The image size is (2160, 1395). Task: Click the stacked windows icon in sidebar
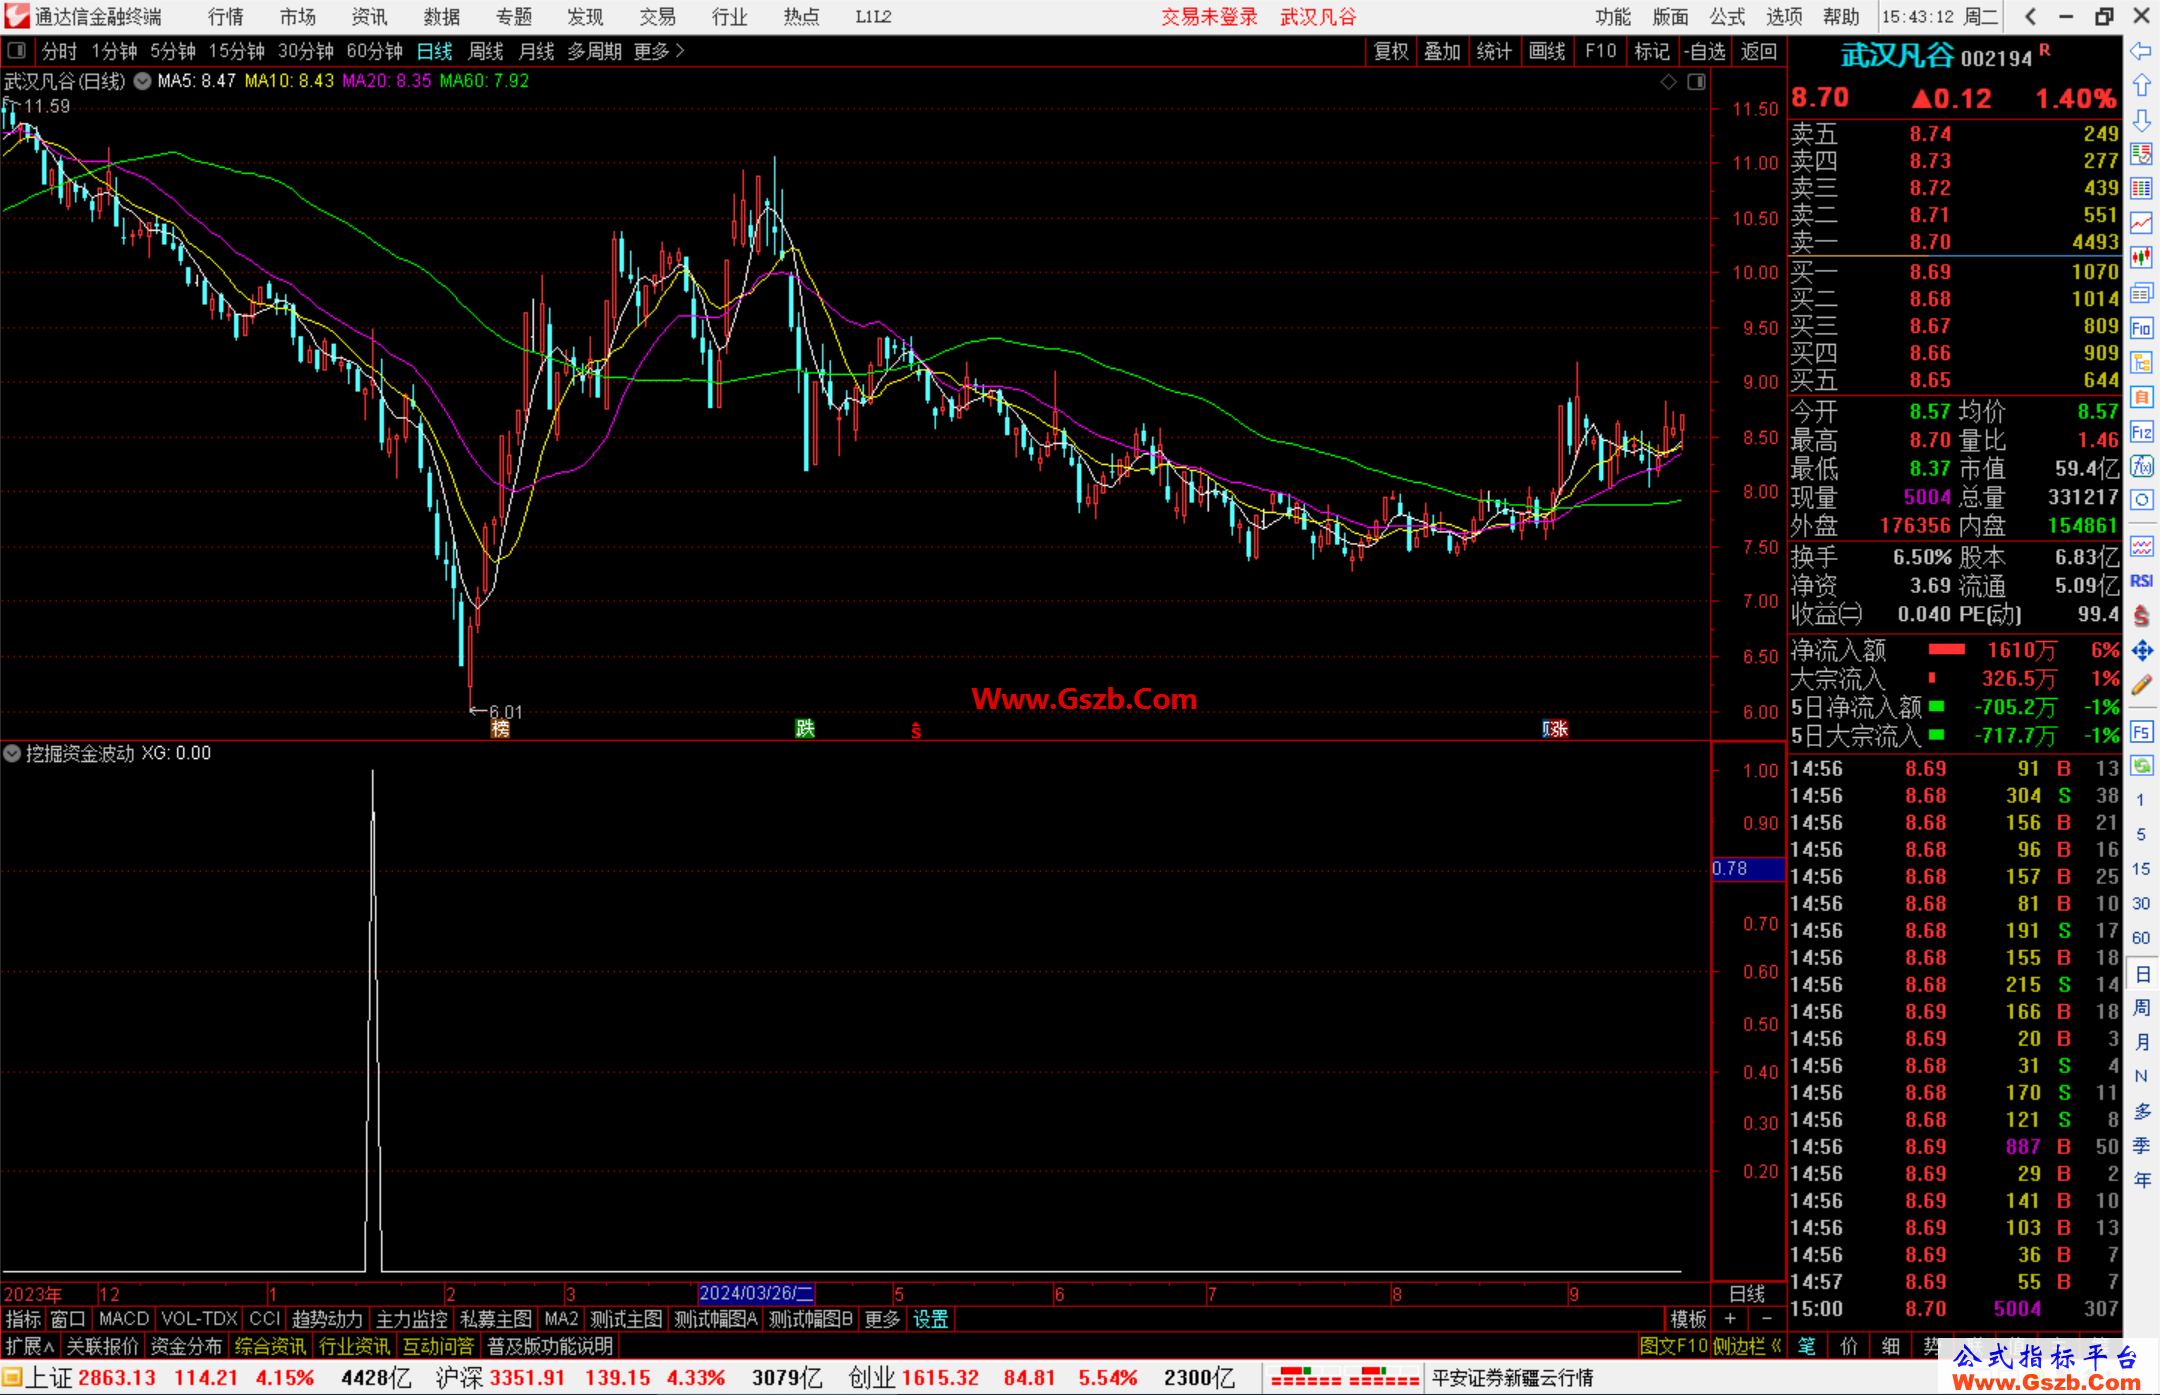[x=2141, y=293]
